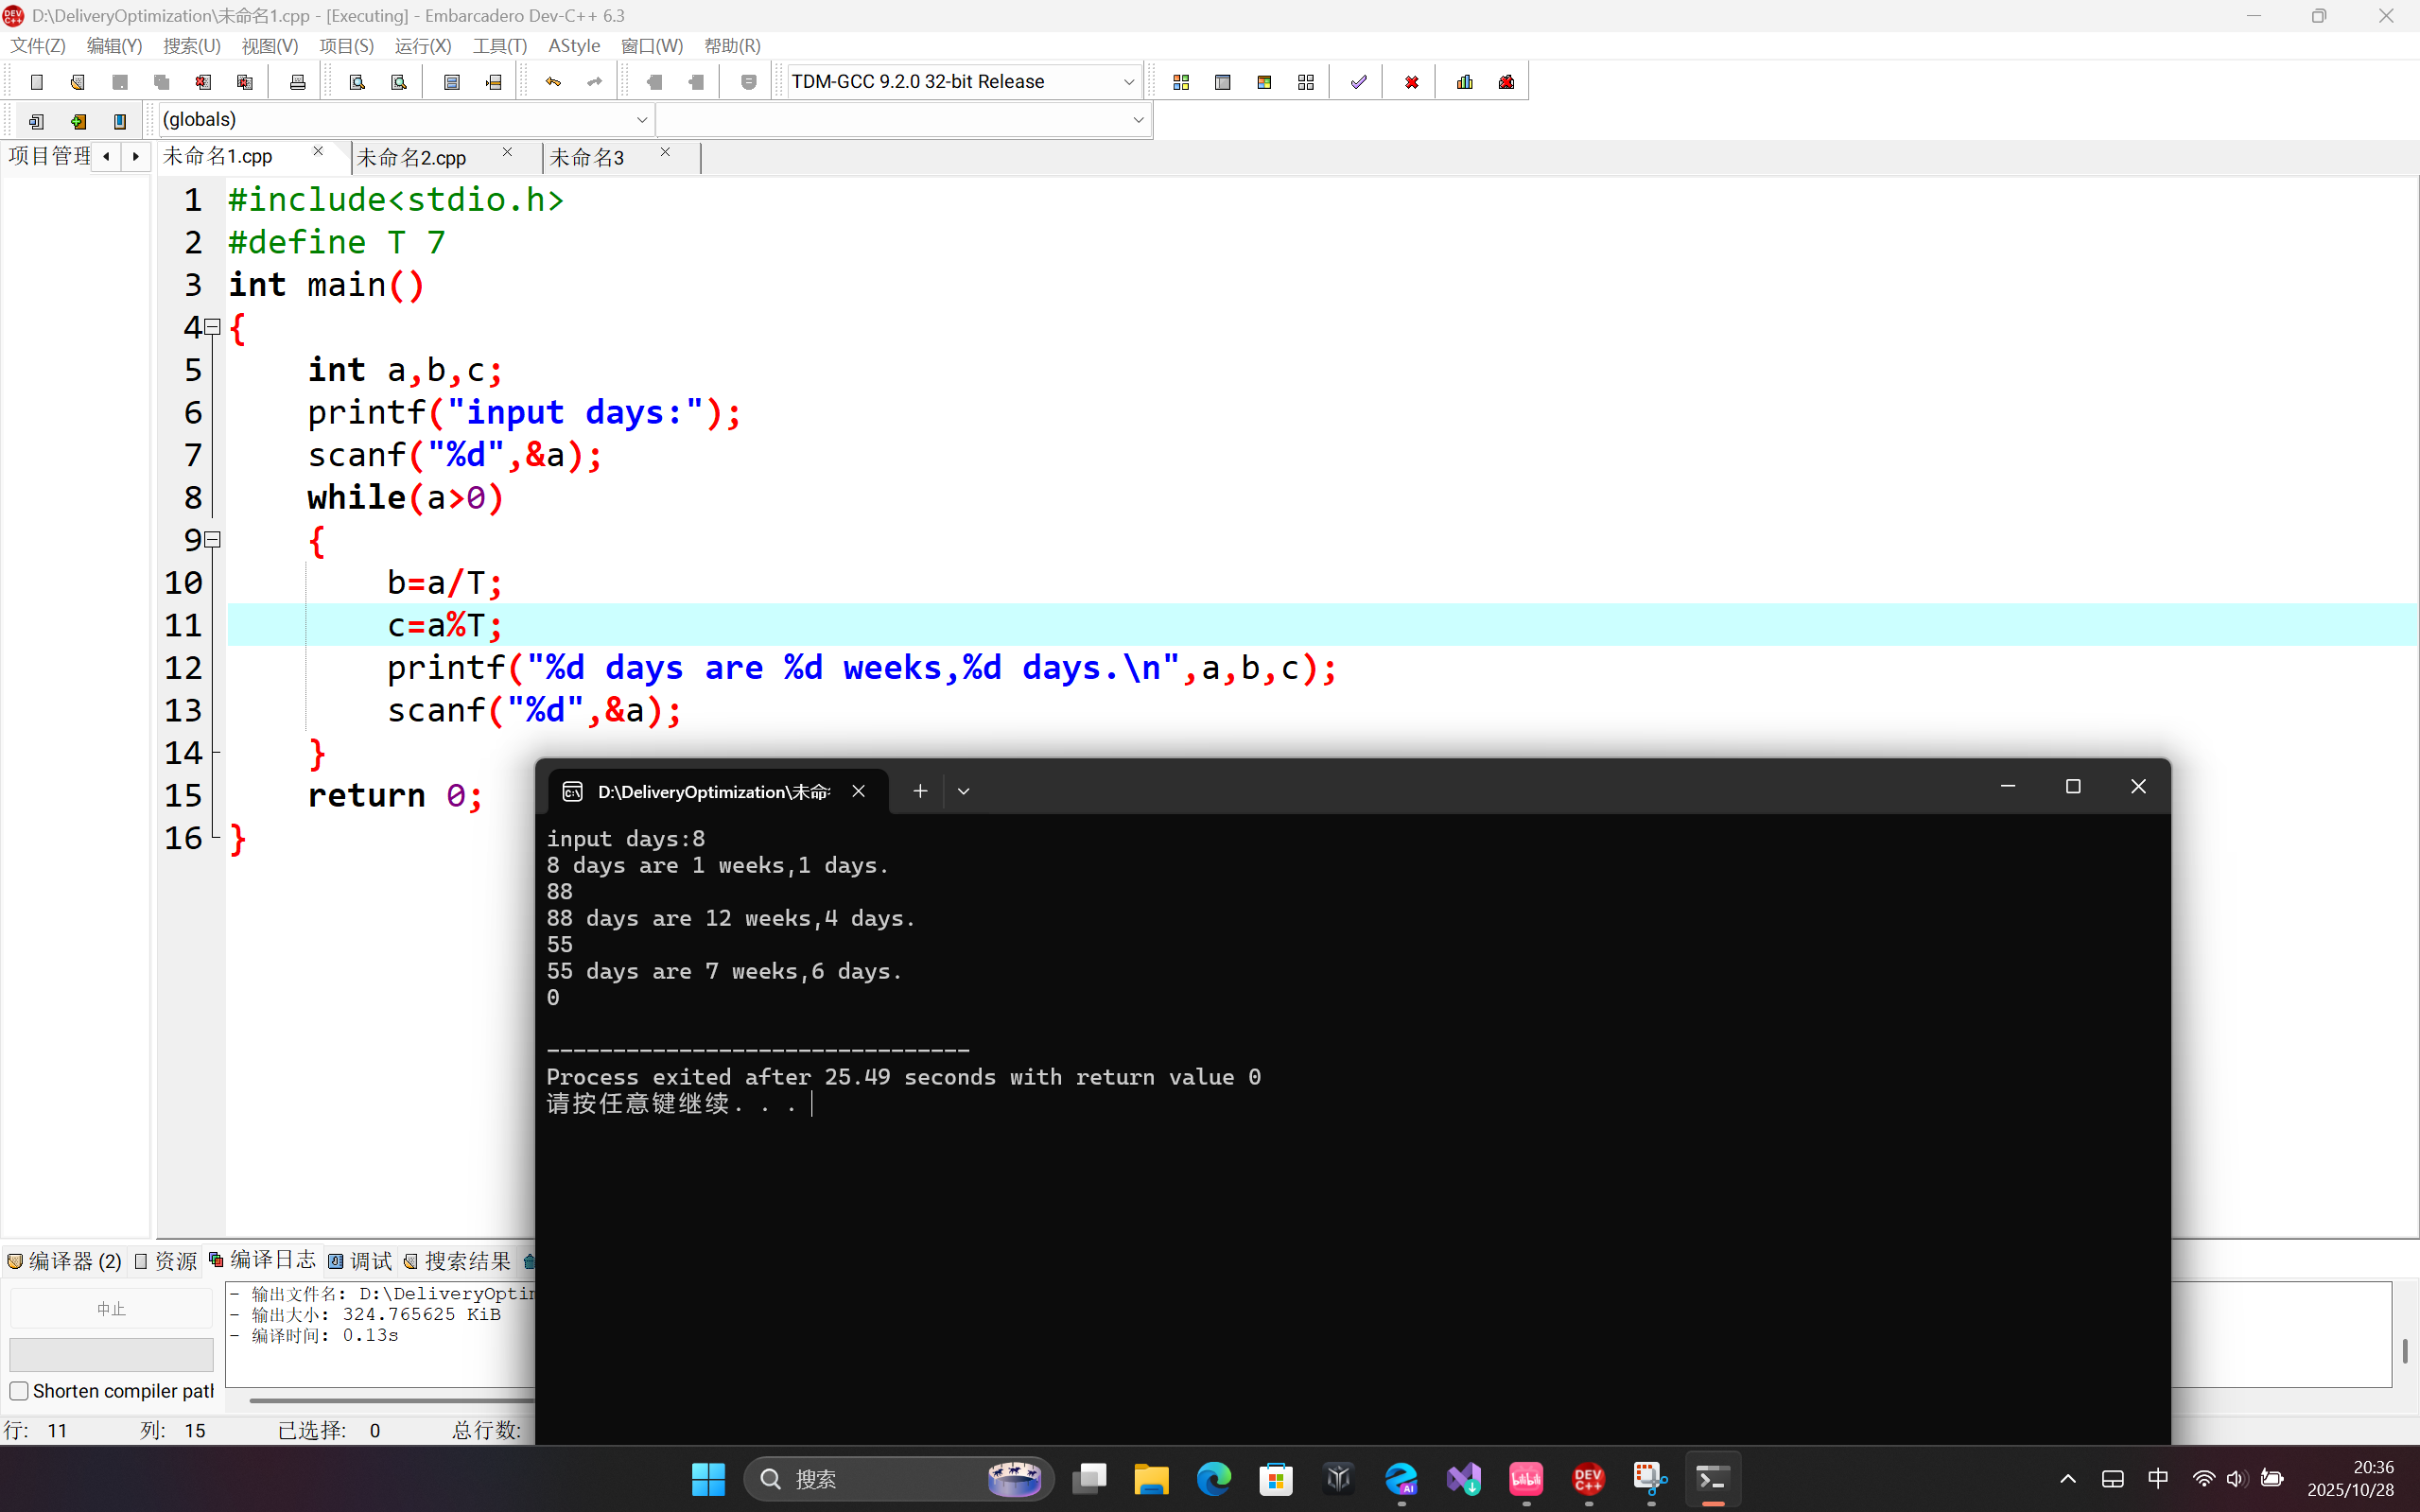This screenshot has width=2420, height=1512.
Task: Expand the (globals) scope dropdown
Action: (x=641, y=120)
